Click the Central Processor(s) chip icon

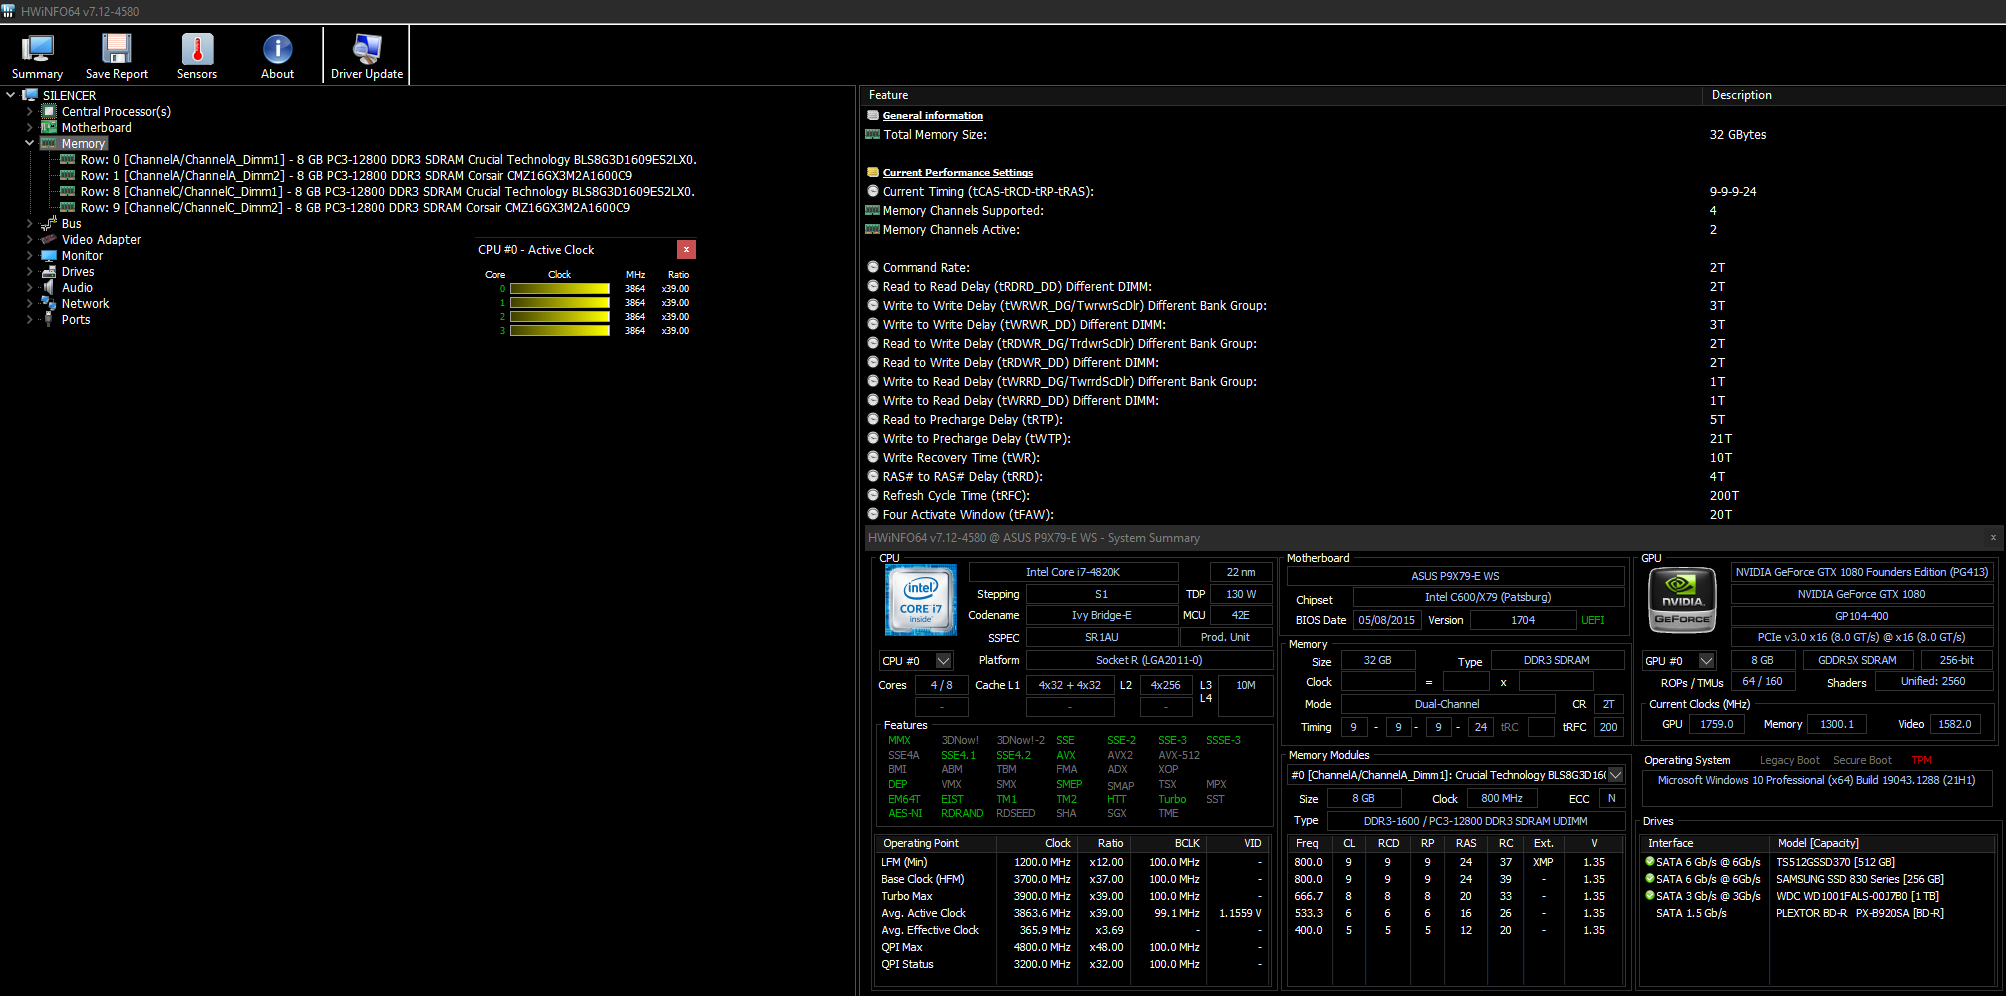49,112
